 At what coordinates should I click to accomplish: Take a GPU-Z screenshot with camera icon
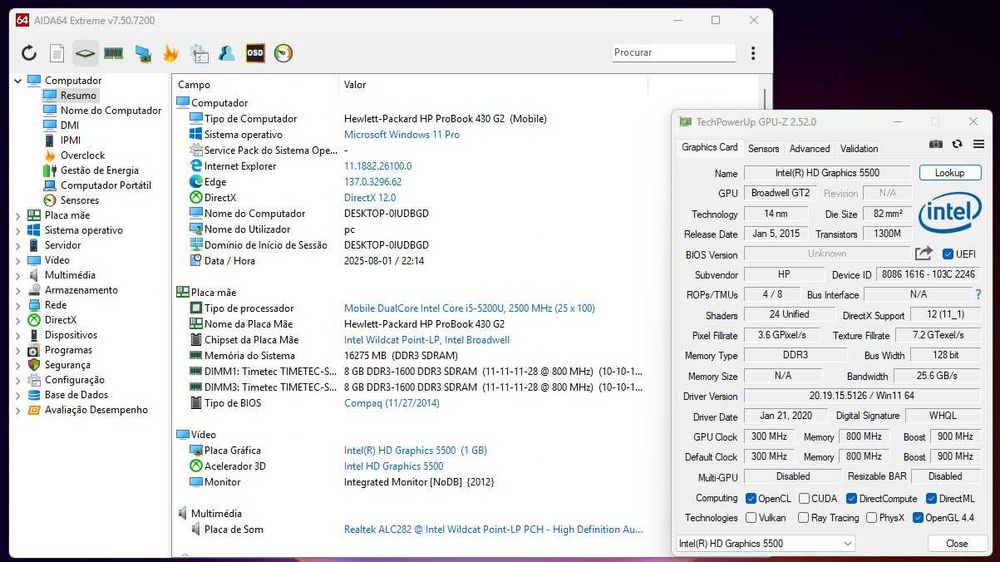936,145
